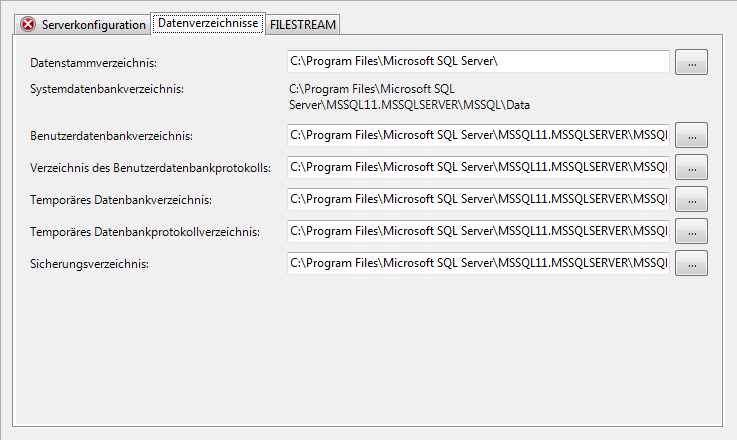Image resolution: width=737 pixels, height=440 pixels.
Task: Click the read-only Systemdatenbankverzeichnis path text
Action: pos(410,96)
